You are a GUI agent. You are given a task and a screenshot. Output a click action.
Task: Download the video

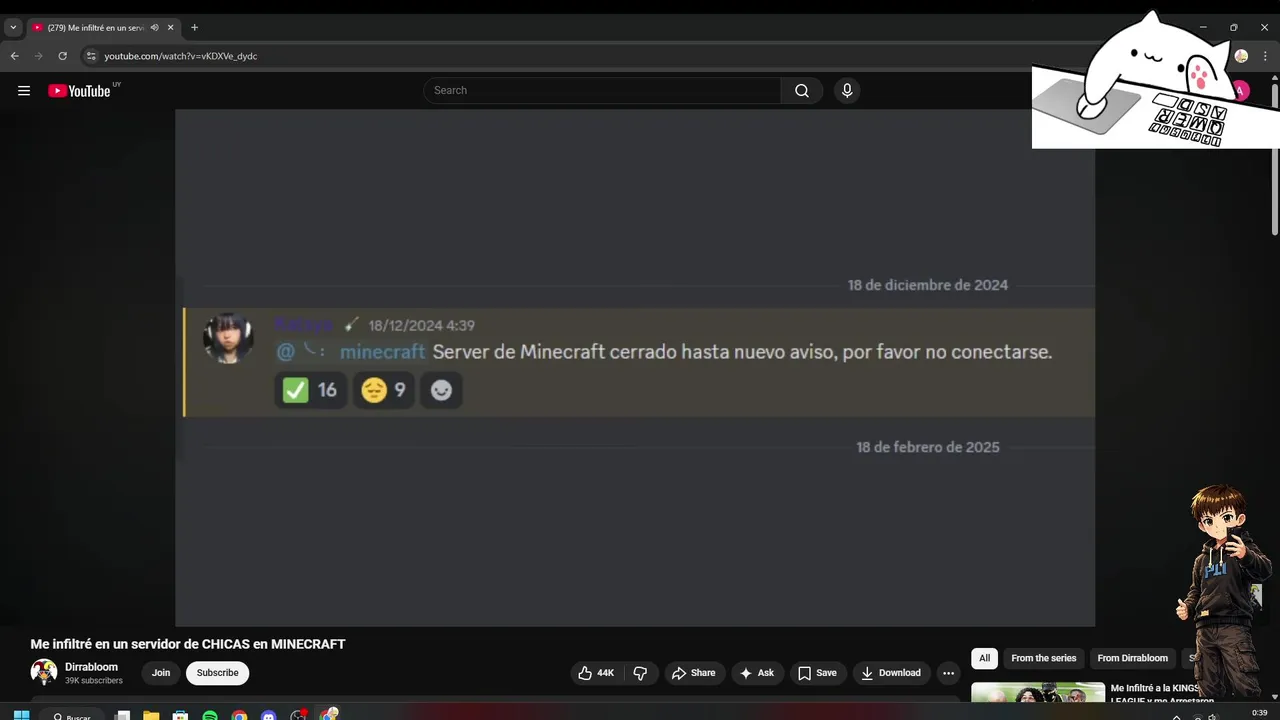tap(891, 673)
